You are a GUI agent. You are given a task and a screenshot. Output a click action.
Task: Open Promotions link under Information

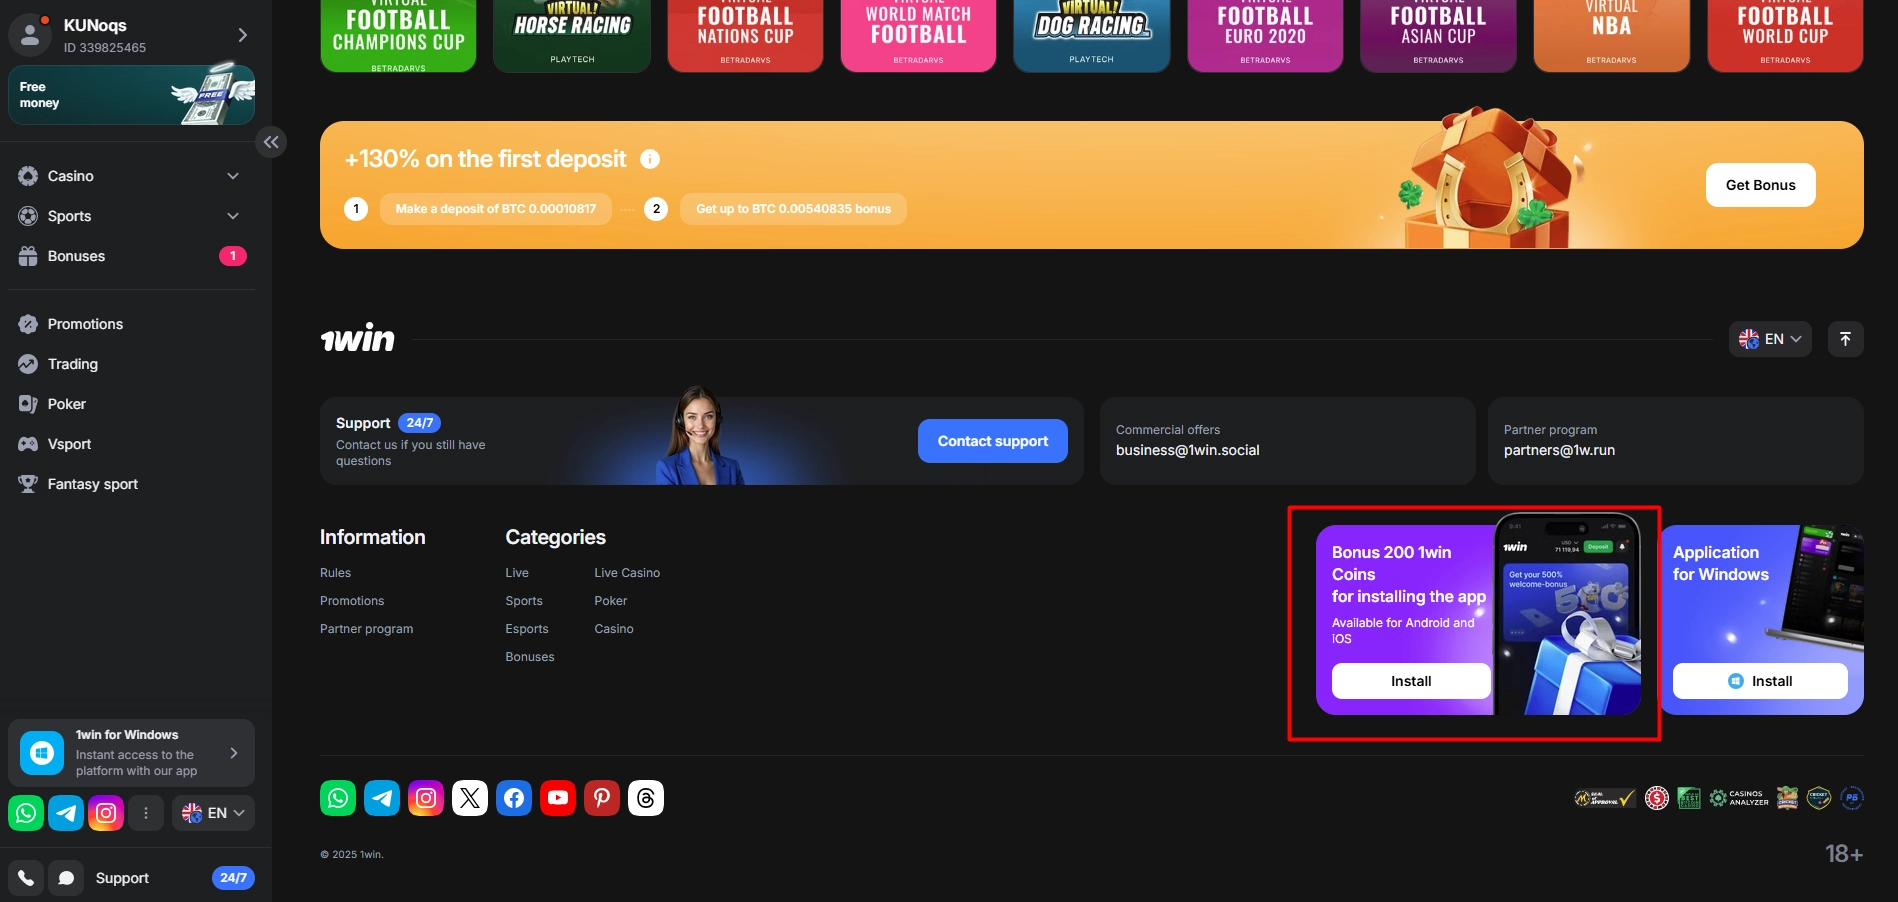pos(352,601)
